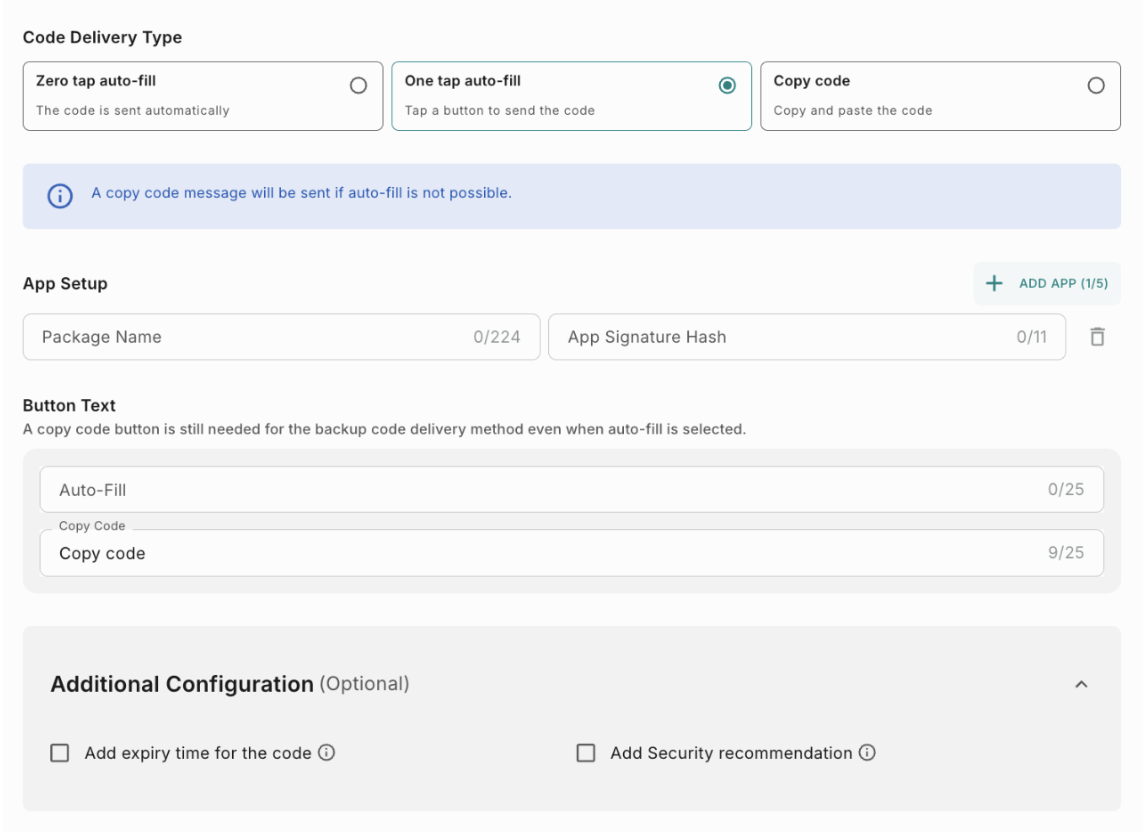
Task: Choose the Copy code delivery radio button
Action: [1096, 86]
